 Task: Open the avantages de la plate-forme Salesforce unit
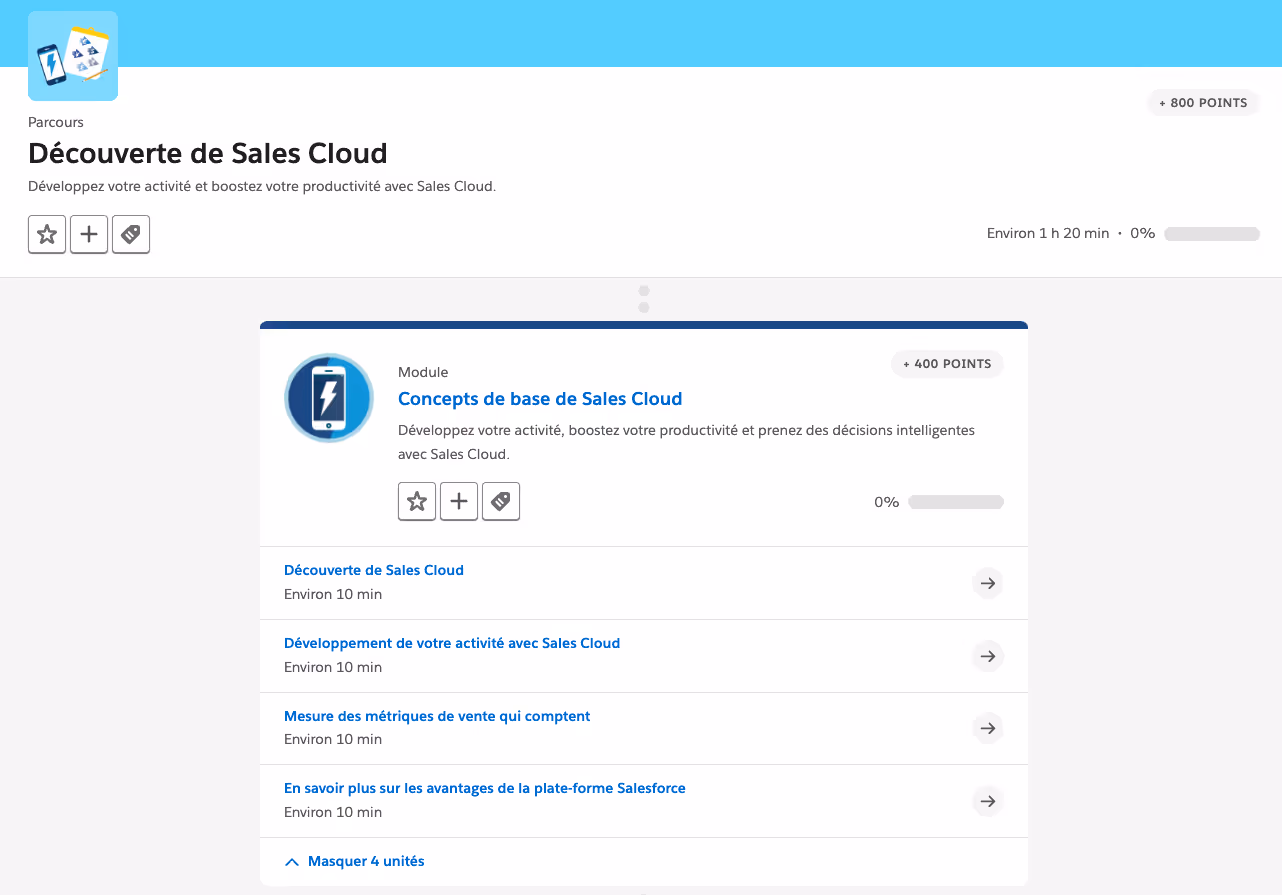[x=485, y=788]
